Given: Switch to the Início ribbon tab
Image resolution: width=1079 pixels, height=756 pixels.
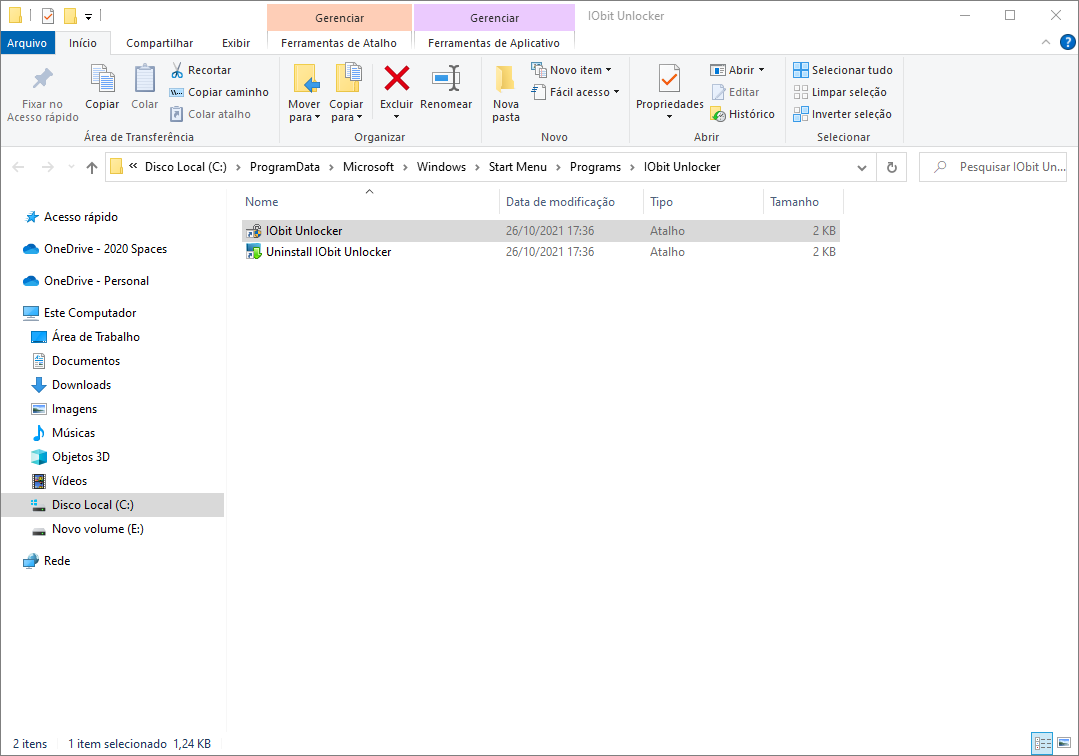Looking at the screenshot, I should tap(83, 43).
